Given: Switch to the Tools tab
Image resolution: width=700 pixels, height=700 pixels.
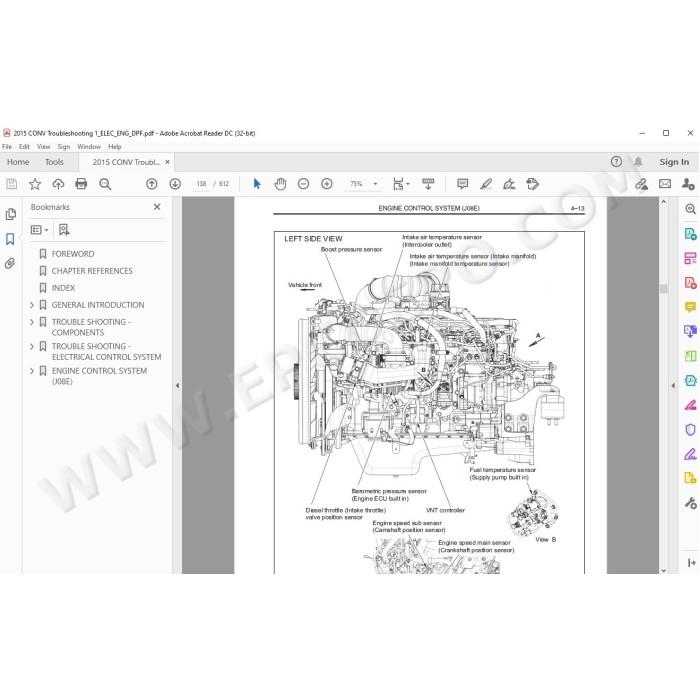Looking at the screenshot, I should point(54,162).
